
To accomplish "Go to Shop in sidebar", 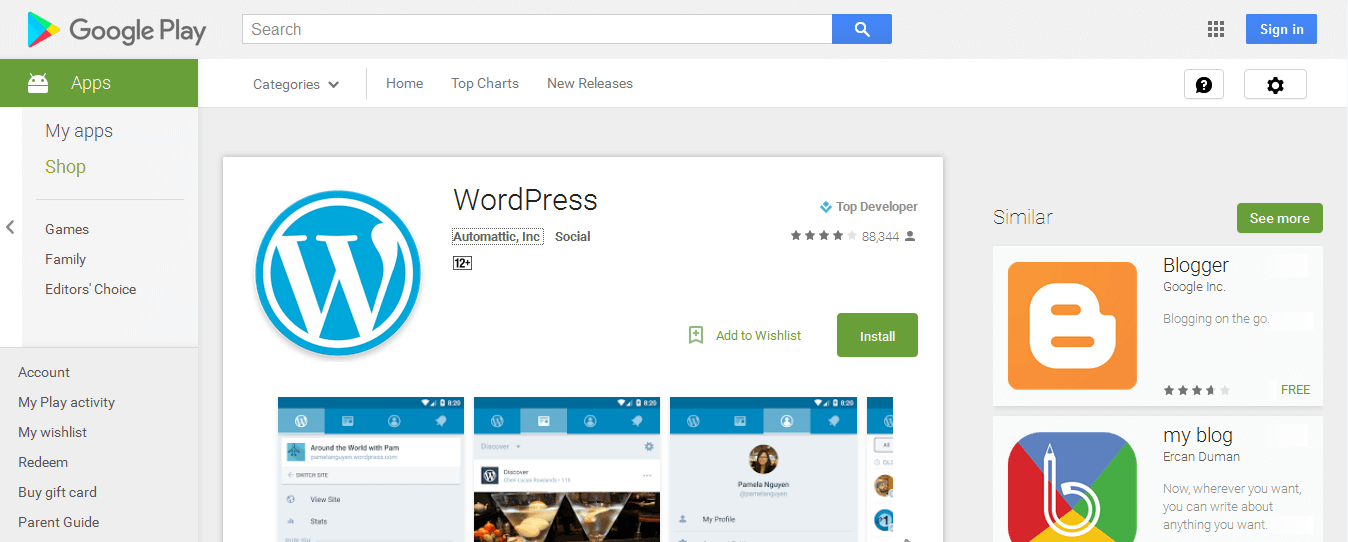I will pyautogui.click(x=65, y=167).
